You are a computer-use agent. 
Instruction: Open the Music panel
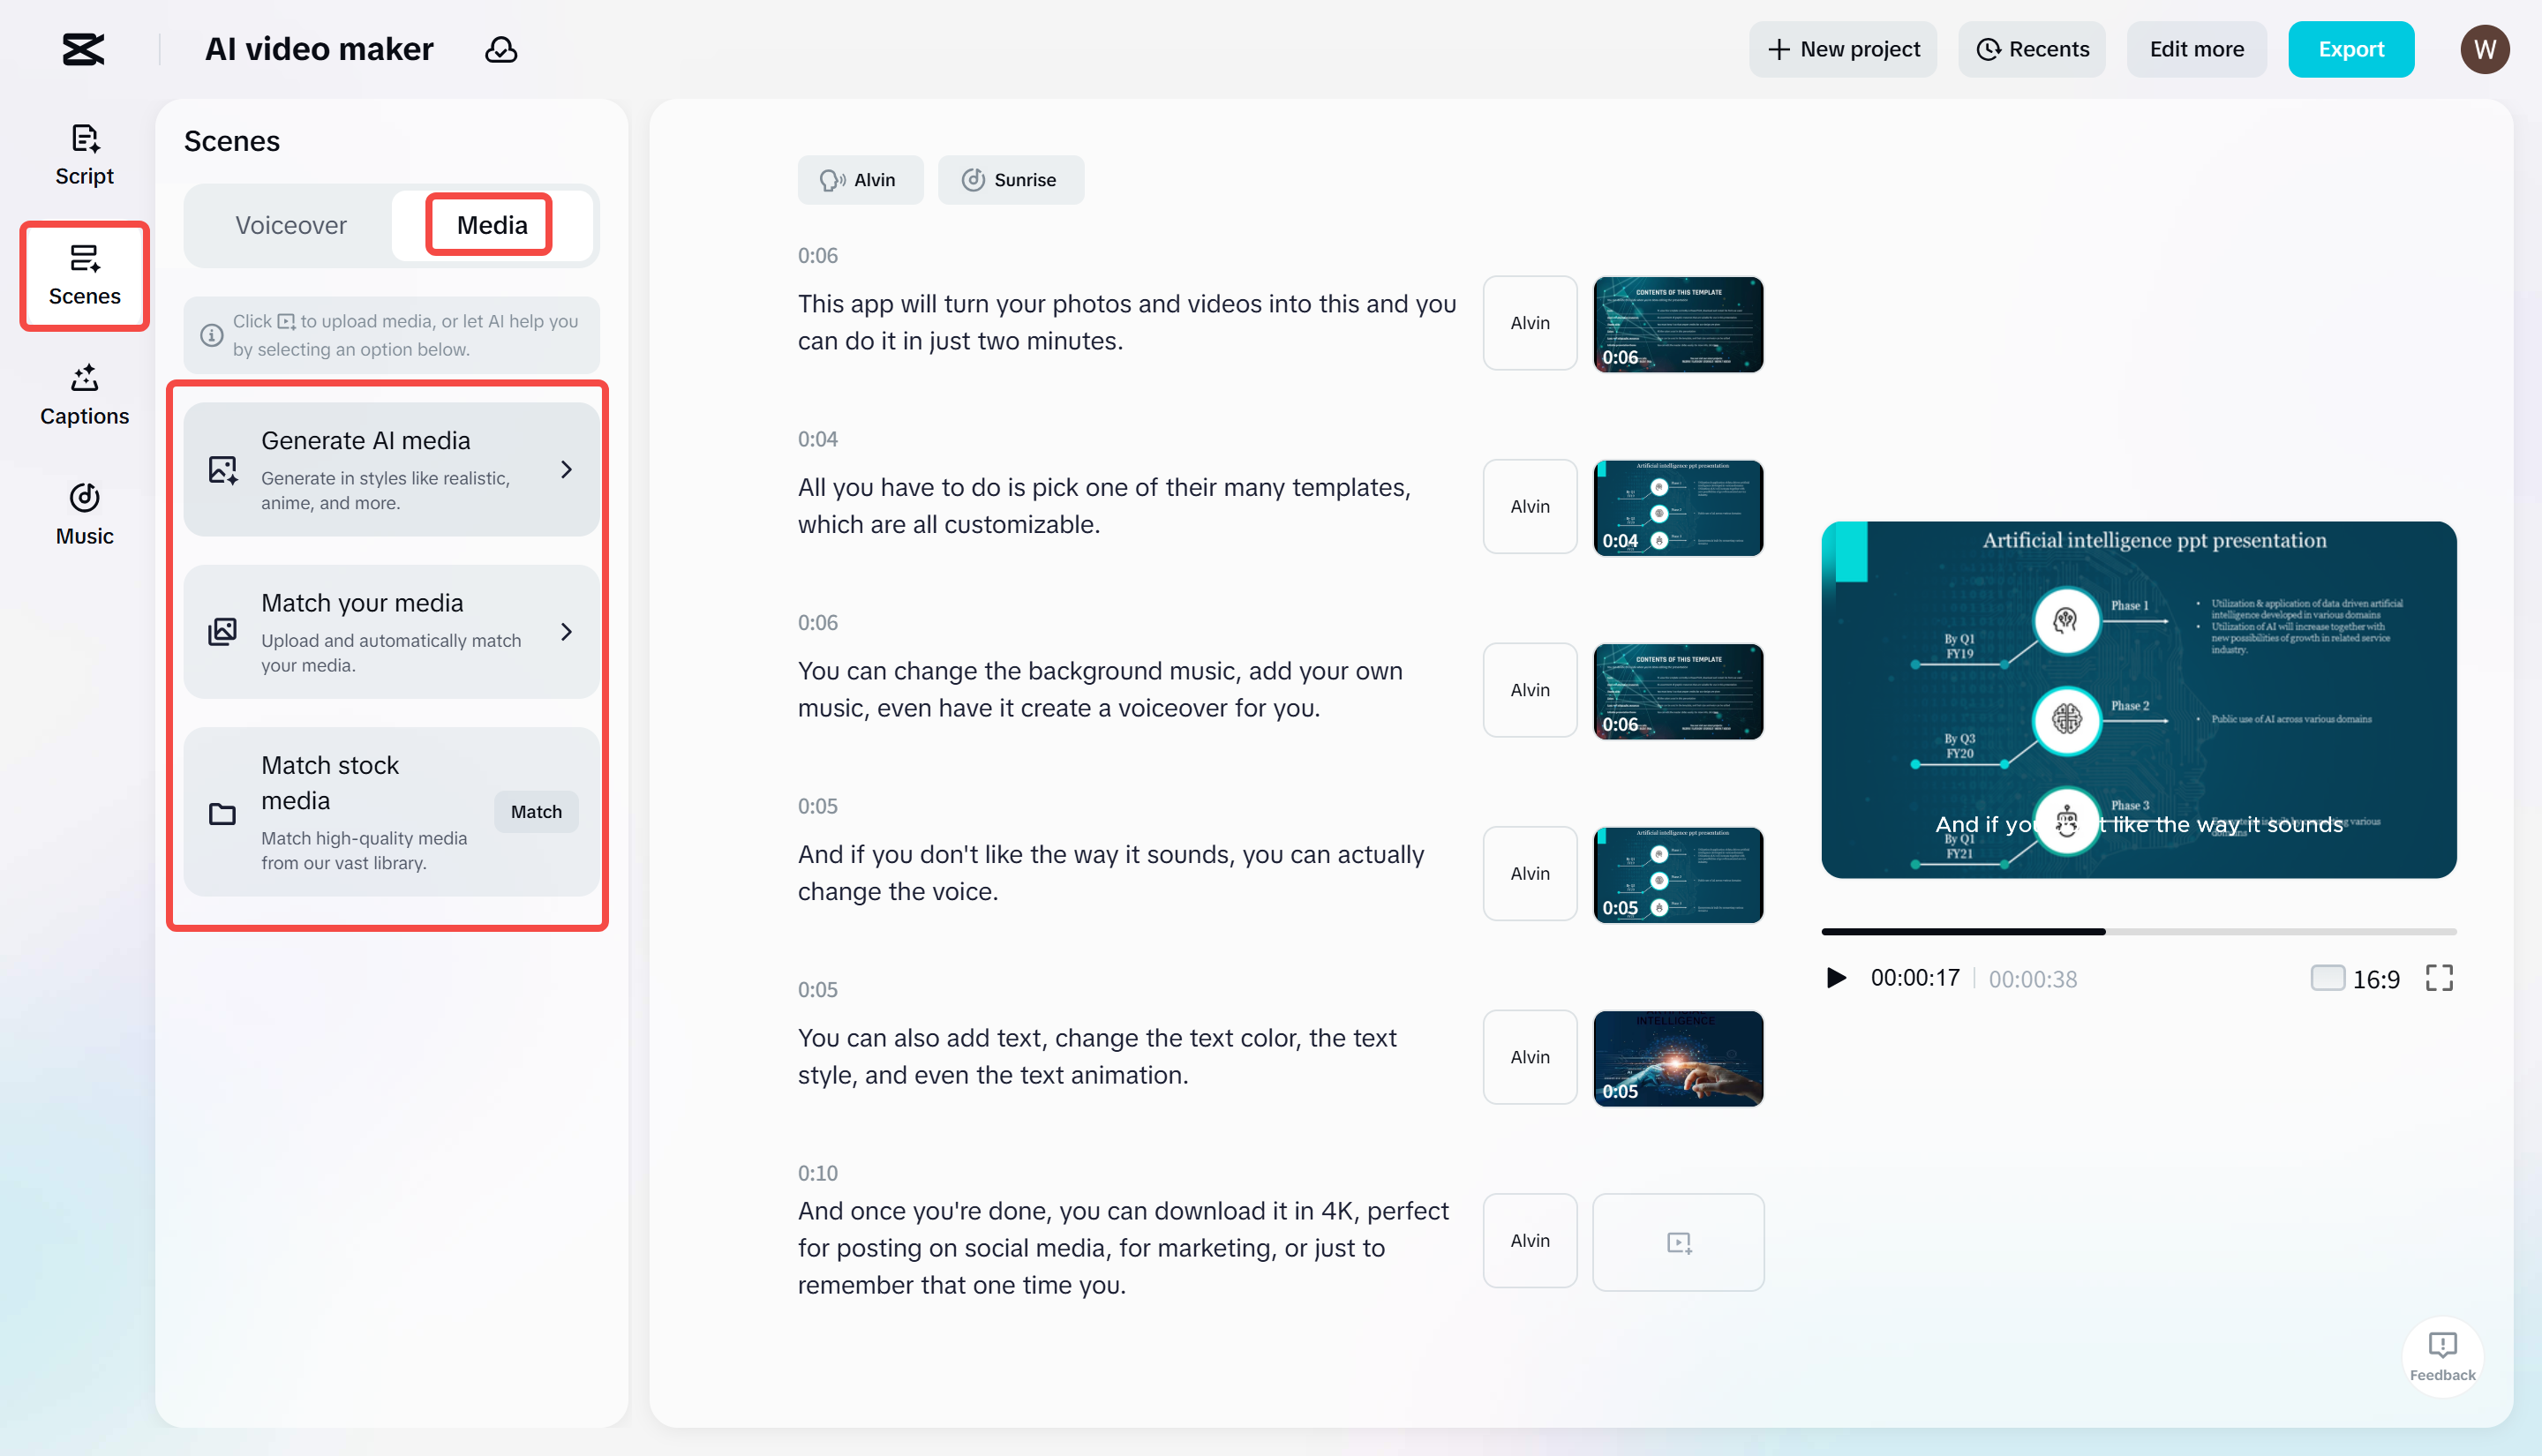point(83,512)
